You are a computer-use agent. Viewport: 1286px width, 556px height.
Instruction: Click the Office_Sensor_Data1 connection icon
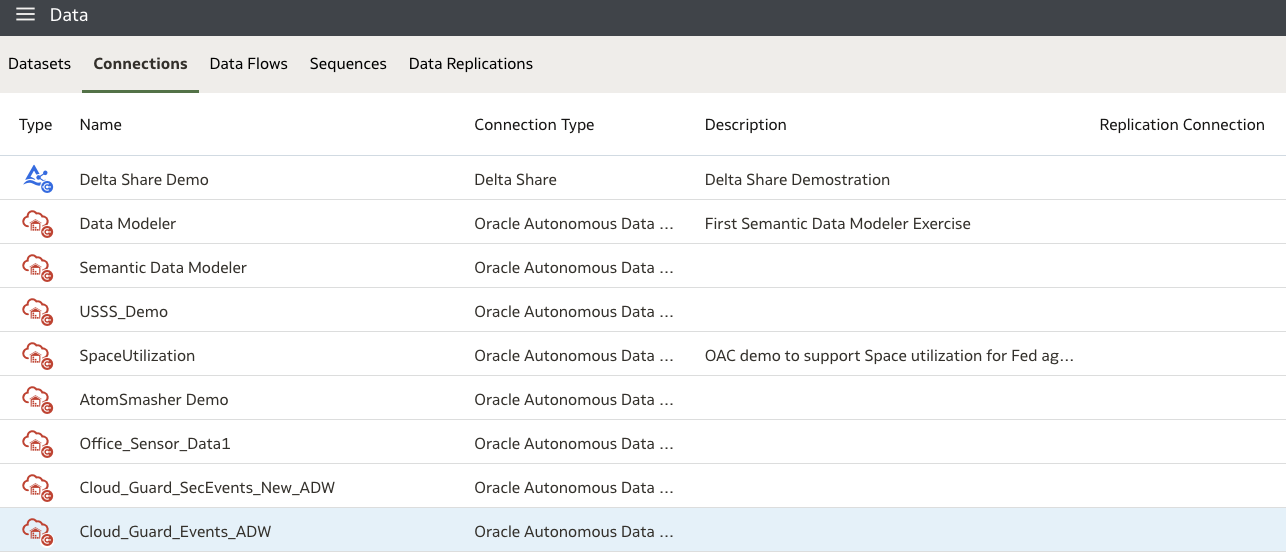(37, 443)
